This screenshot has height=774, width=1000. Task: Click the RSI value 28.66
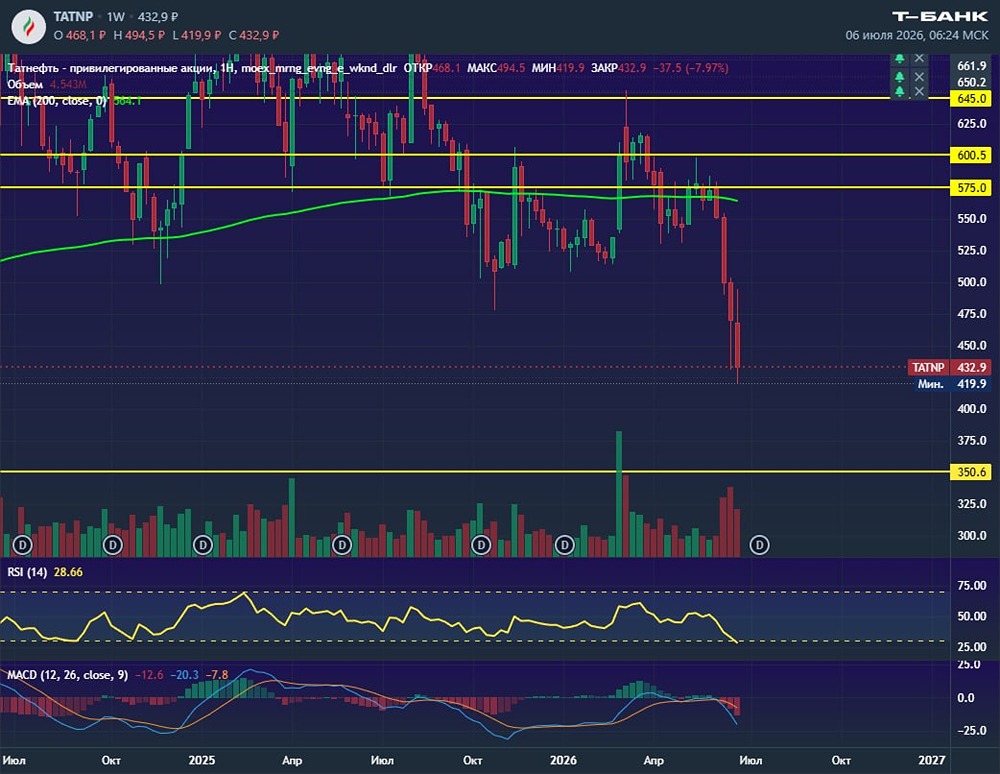click(68, 572)
